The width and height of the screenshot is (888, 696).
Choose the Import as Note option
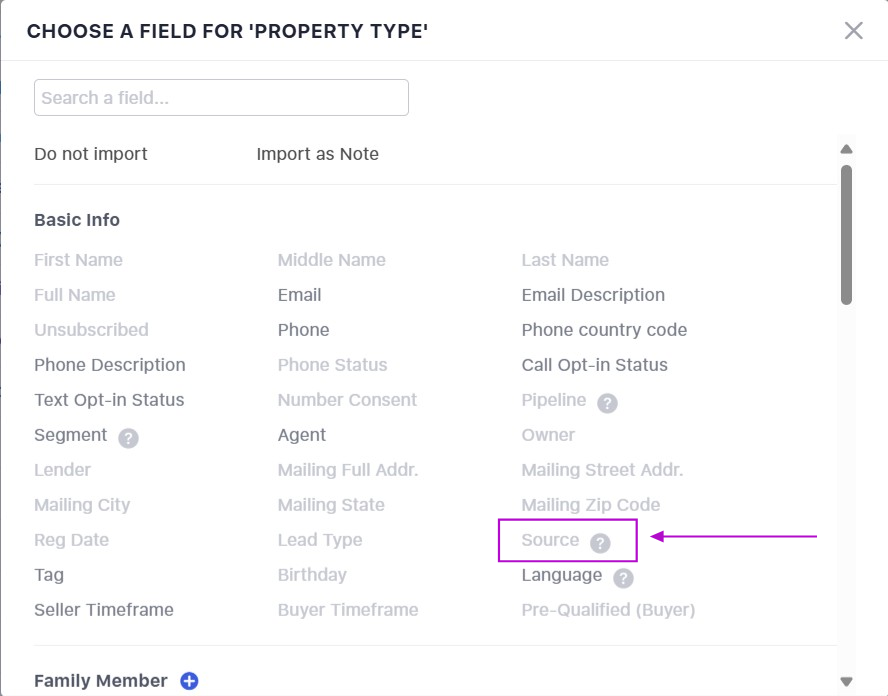click(317, 154)
